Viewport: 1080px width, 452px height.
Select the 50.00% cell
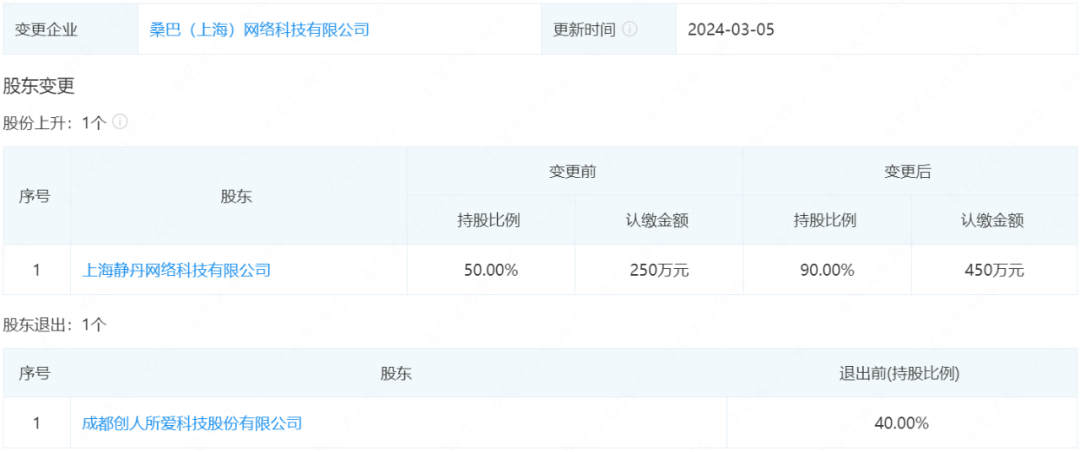click(490, 270)
